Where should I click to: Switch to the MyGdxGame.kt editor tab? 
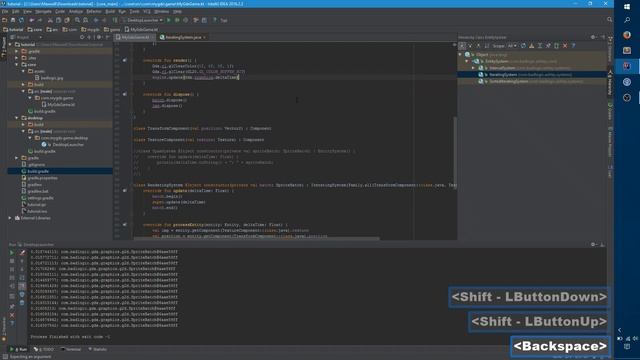coord(135,37)
